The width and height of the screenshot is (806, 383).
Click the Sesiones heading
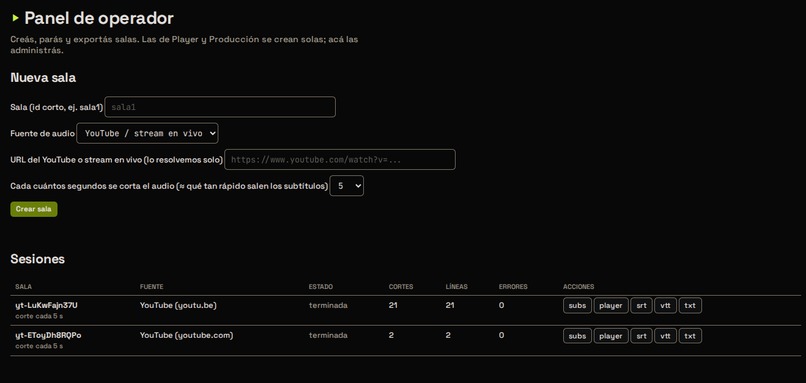(38, 259)
